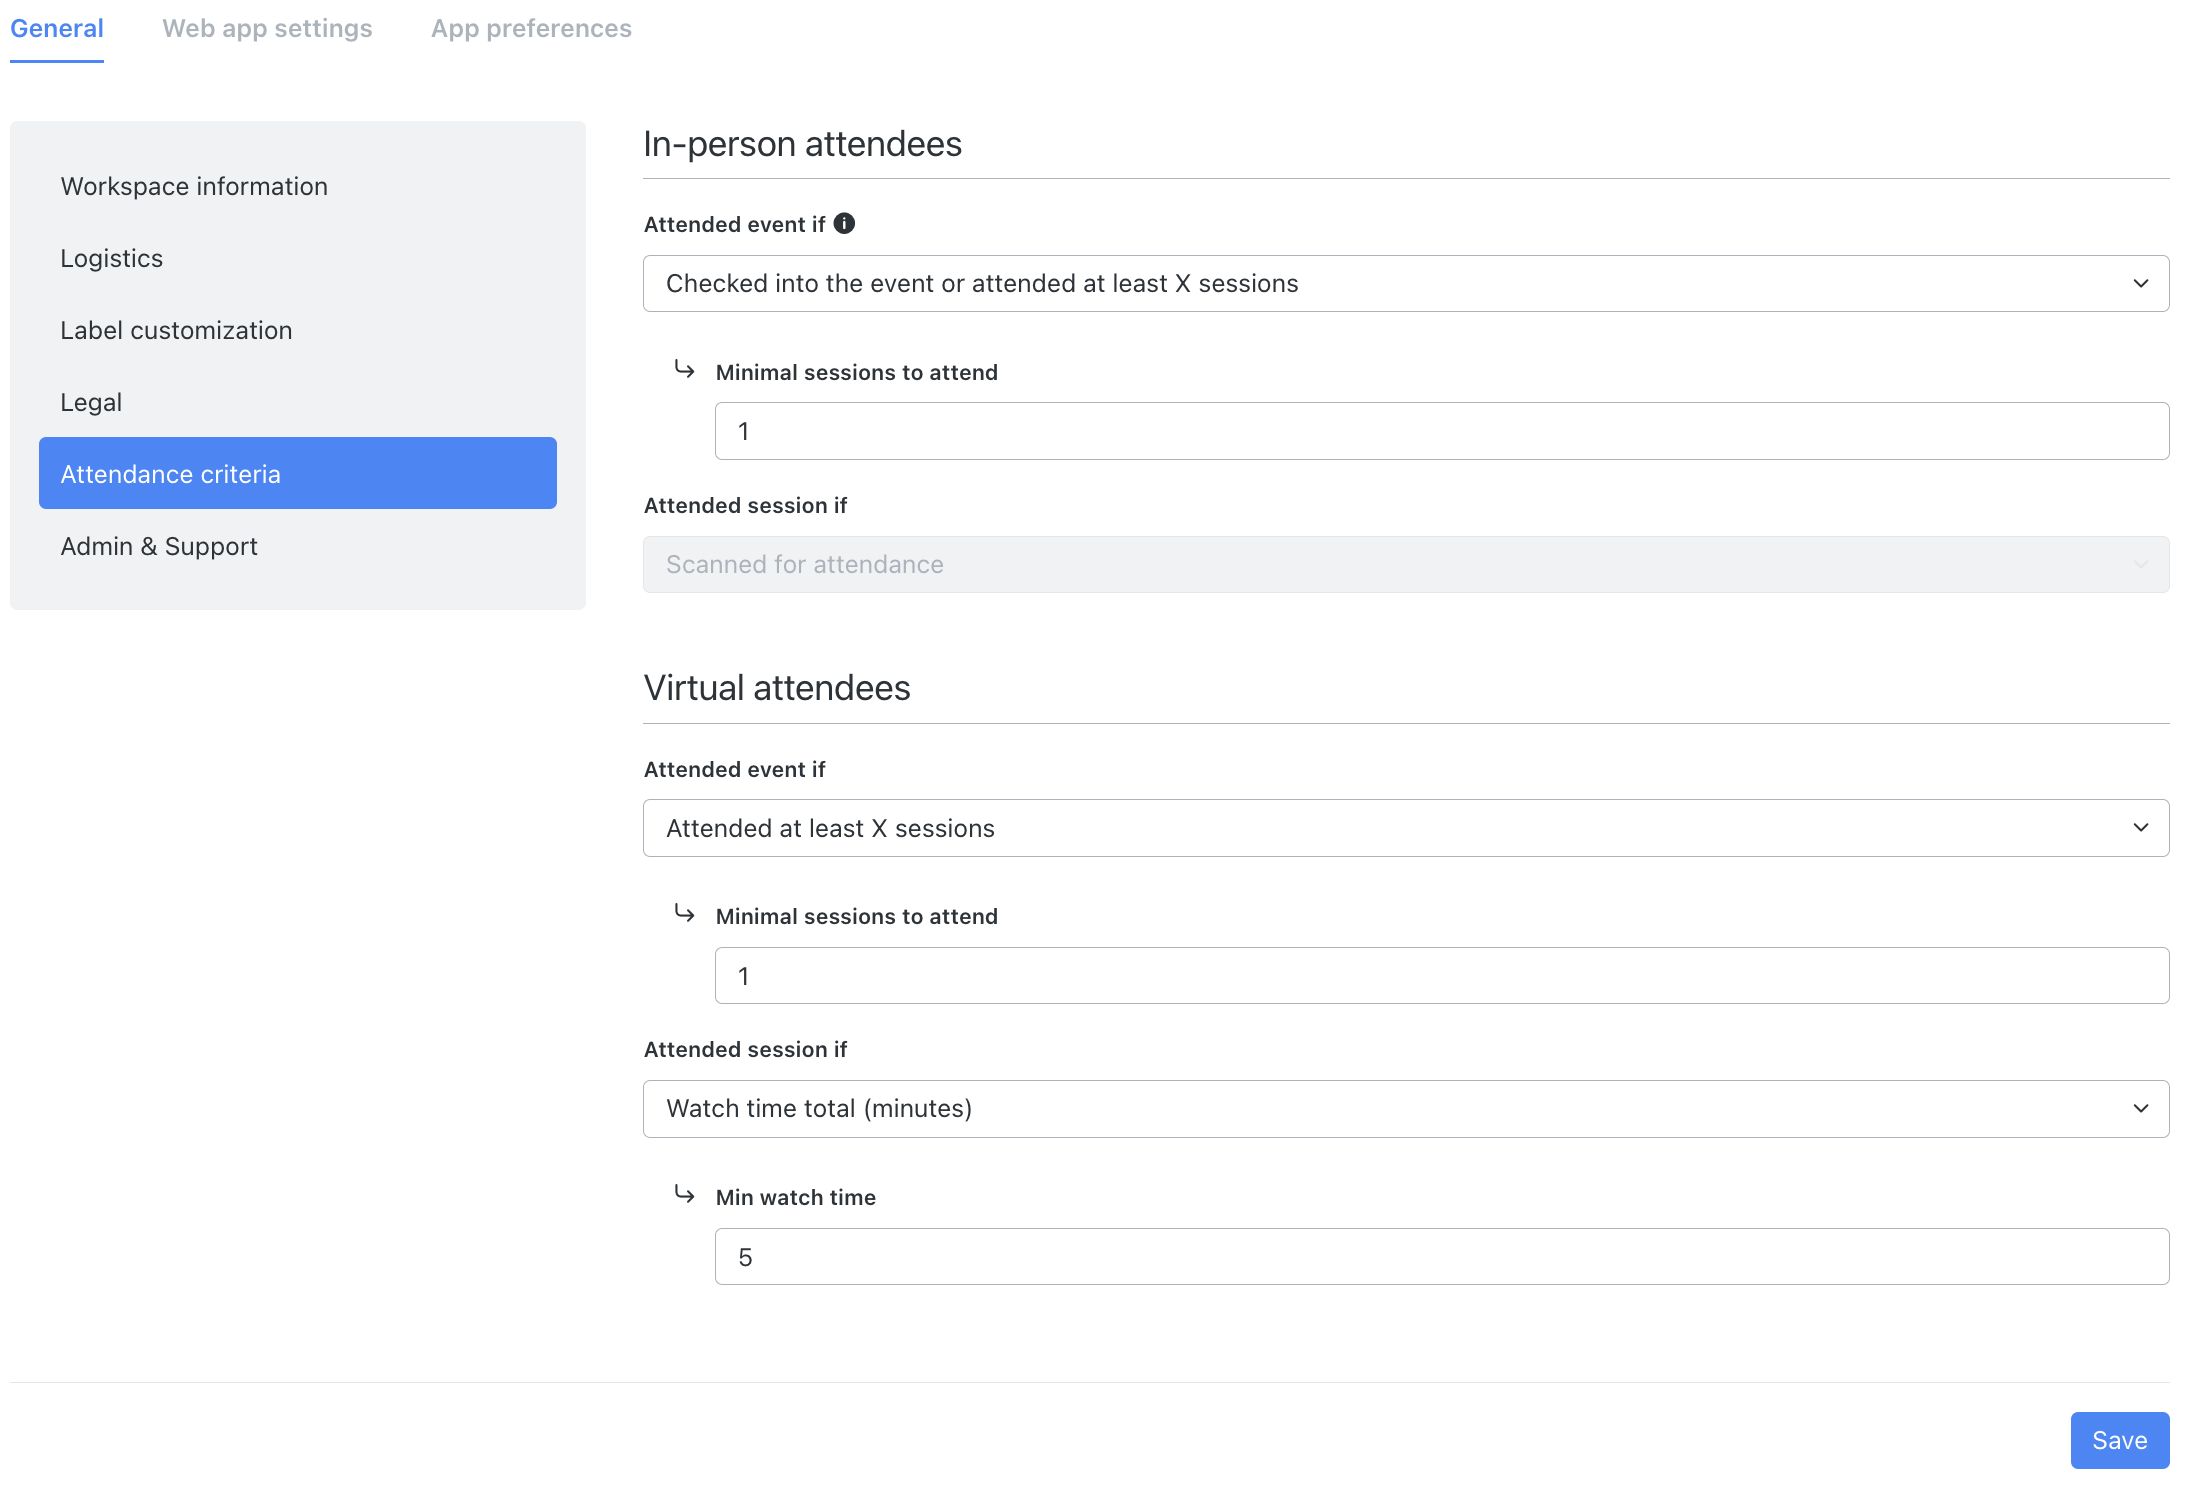Open the Web app settings tab
This screenshot has width=2206, height=1486.
pos(267,28)
